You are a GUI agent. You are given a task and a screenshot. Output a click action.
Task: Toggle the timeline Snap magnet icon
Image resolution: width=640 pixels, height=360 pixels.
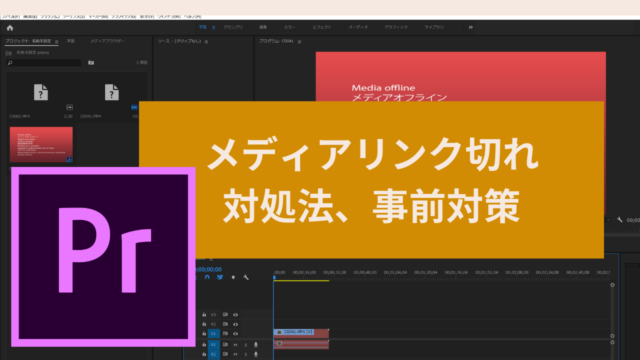coord(207,277)
